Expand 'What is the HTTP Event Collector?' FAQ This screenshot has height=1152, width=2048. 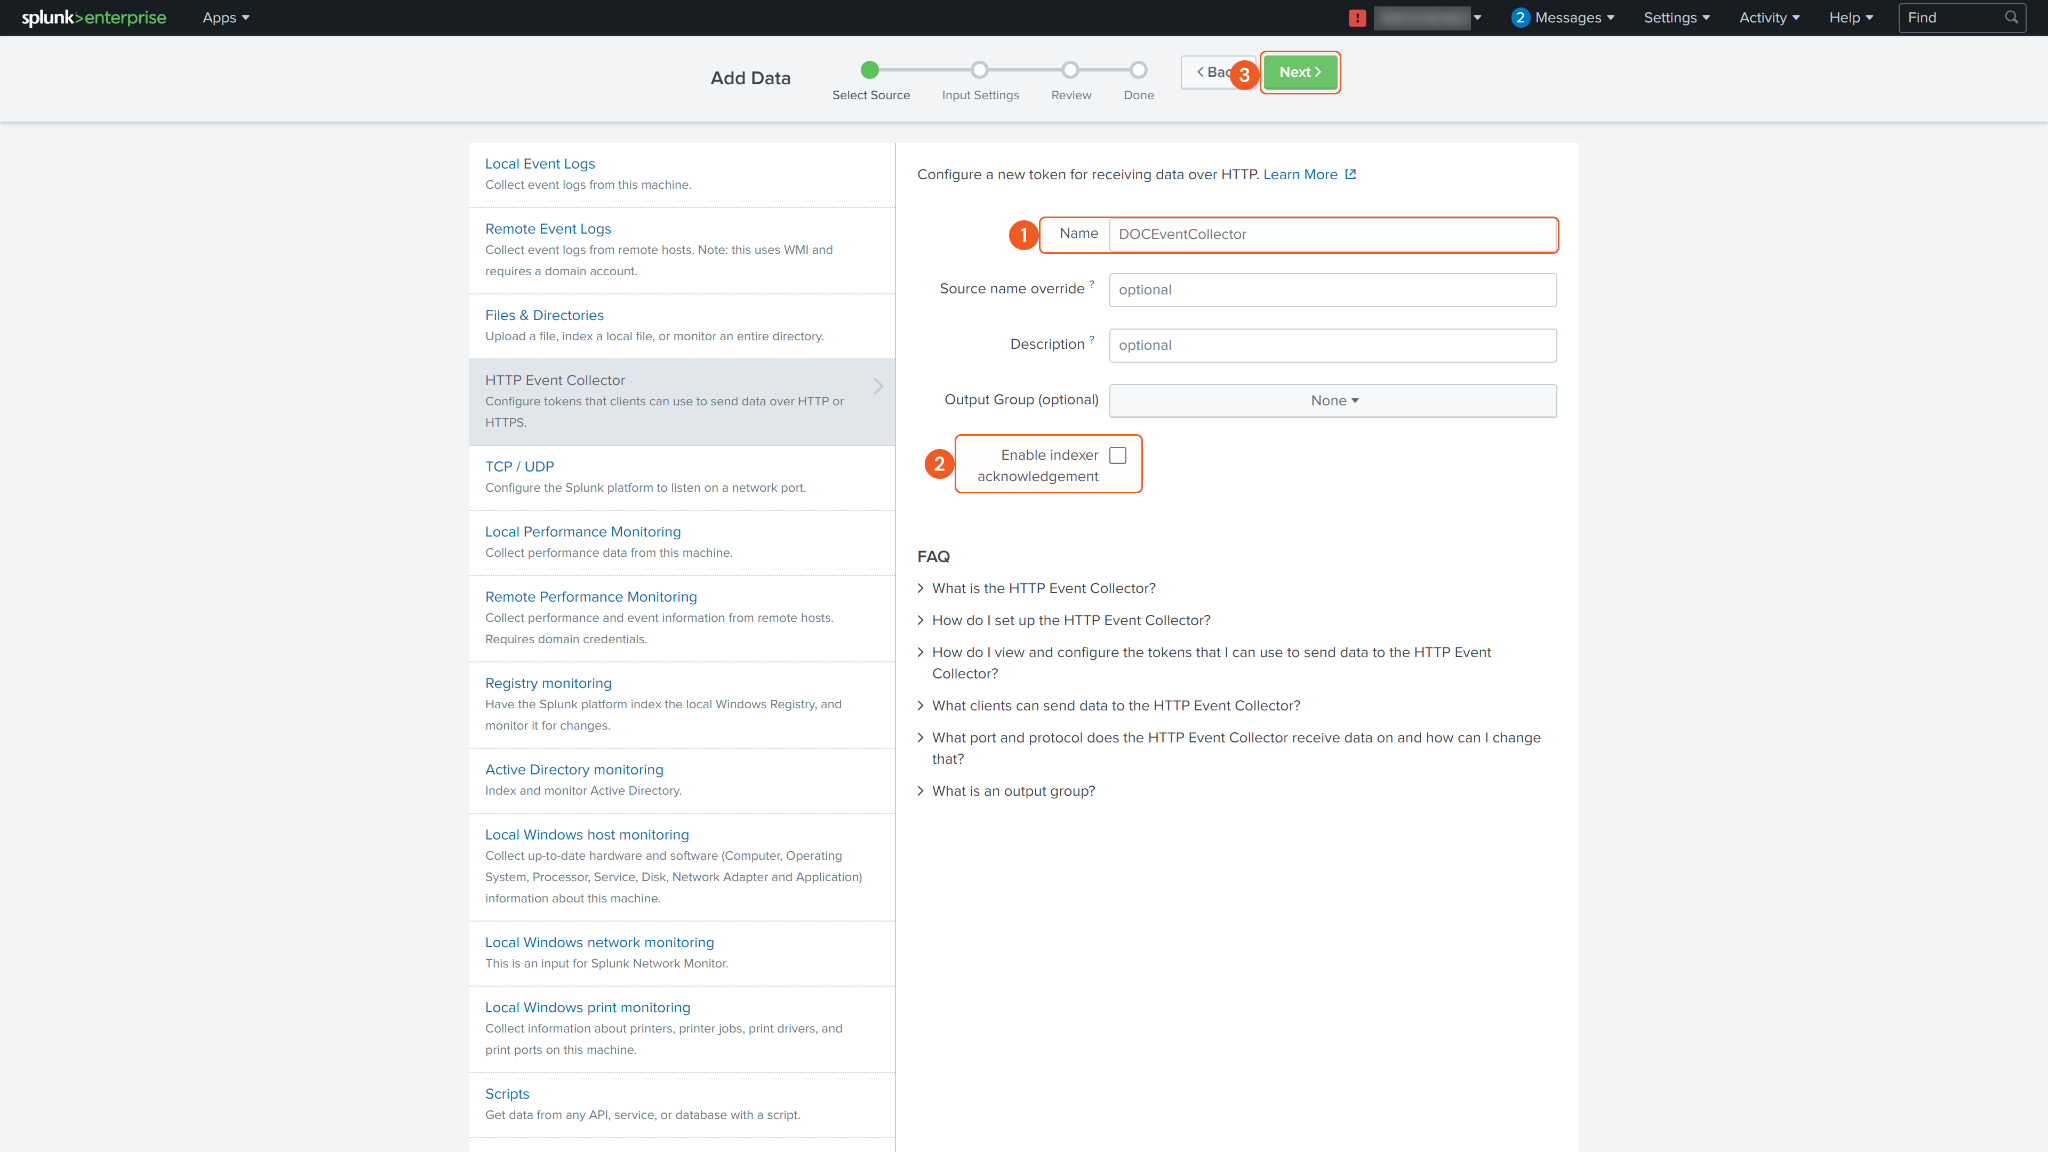pyautogui.click(x=1043, y=588)
